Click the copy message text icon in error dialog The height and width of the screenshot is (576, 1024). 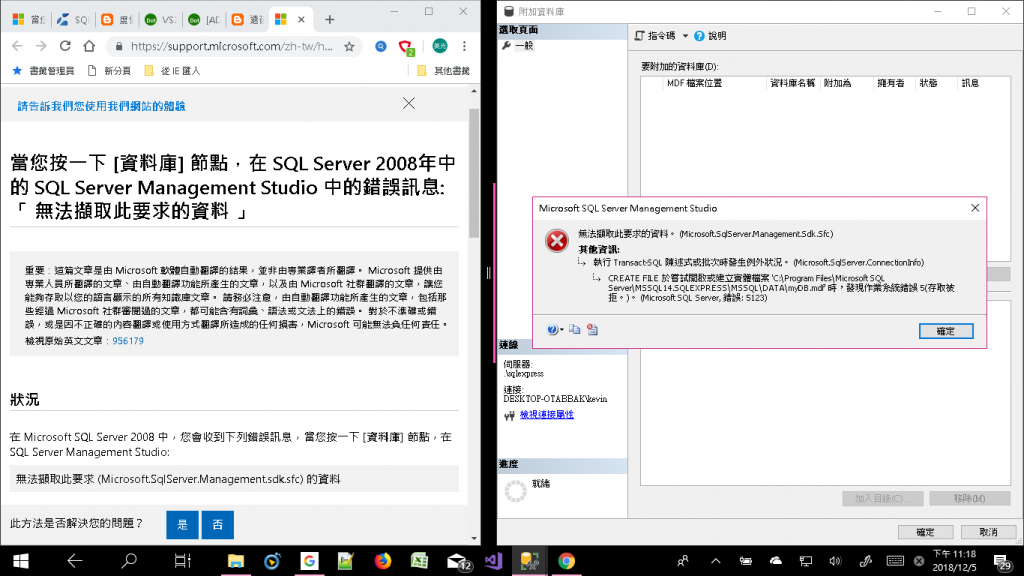pos(574,330)
